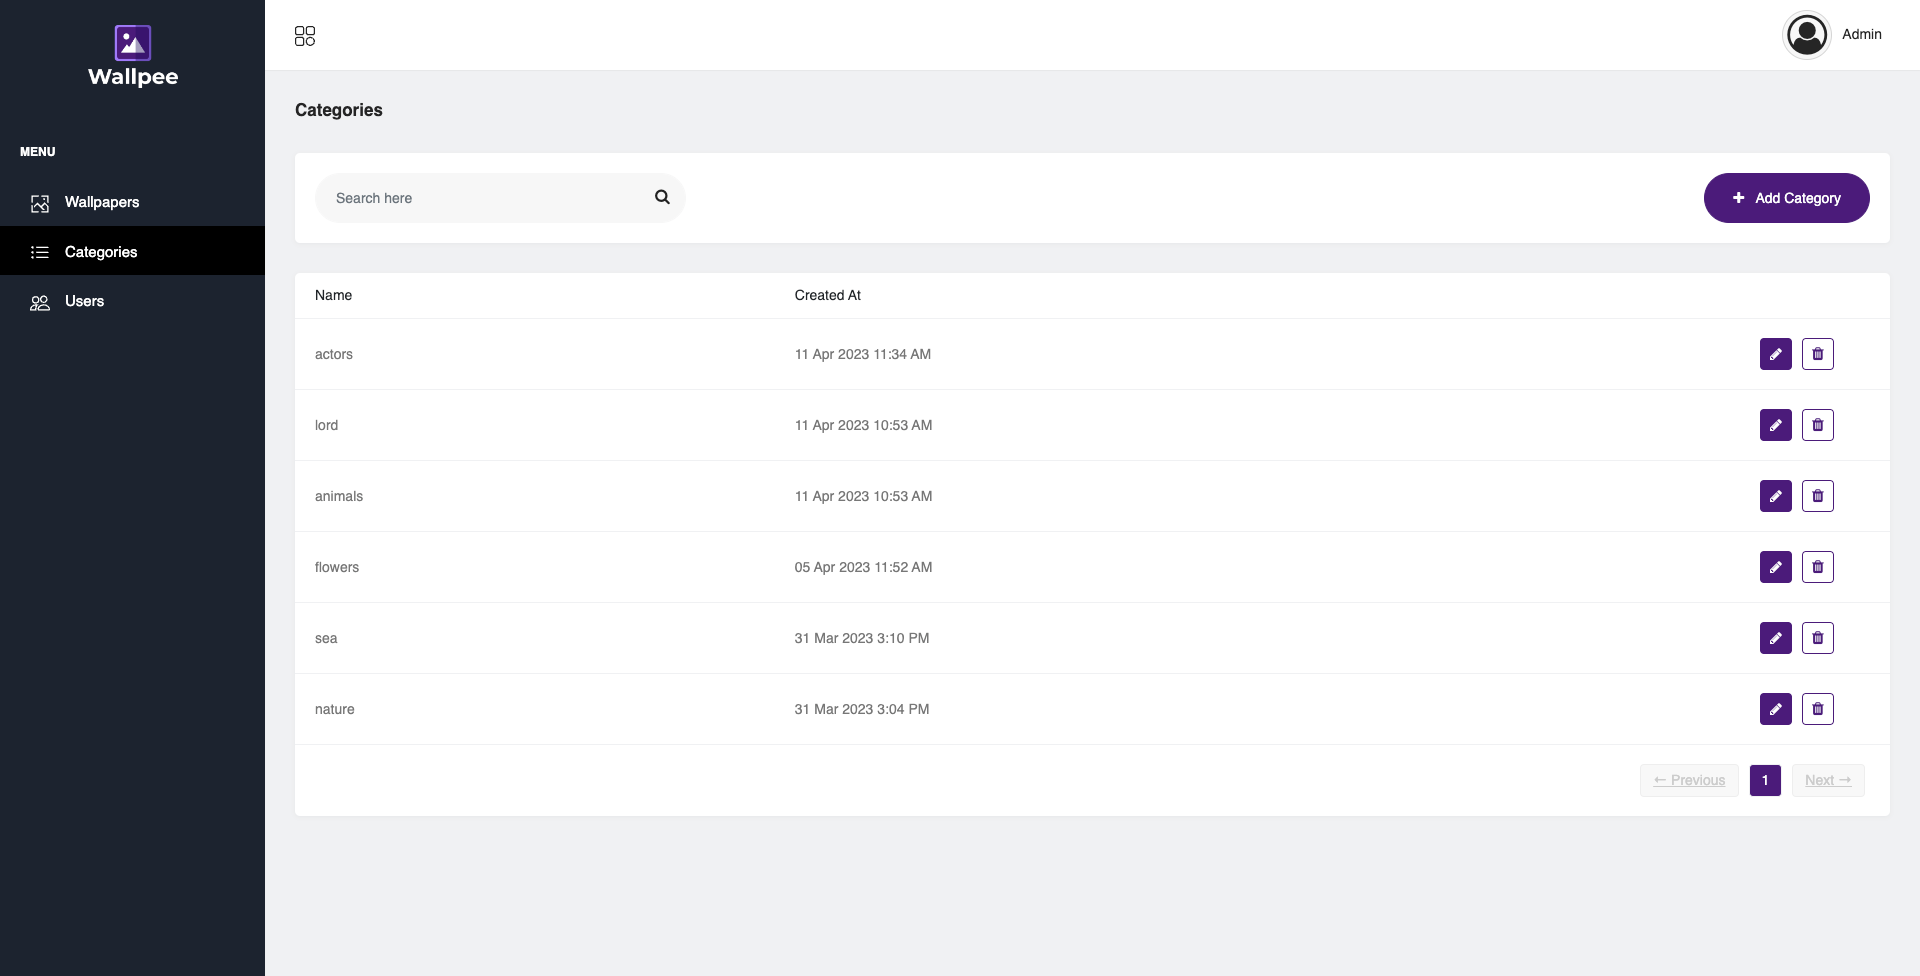Click the search magnifier icon

662,197
